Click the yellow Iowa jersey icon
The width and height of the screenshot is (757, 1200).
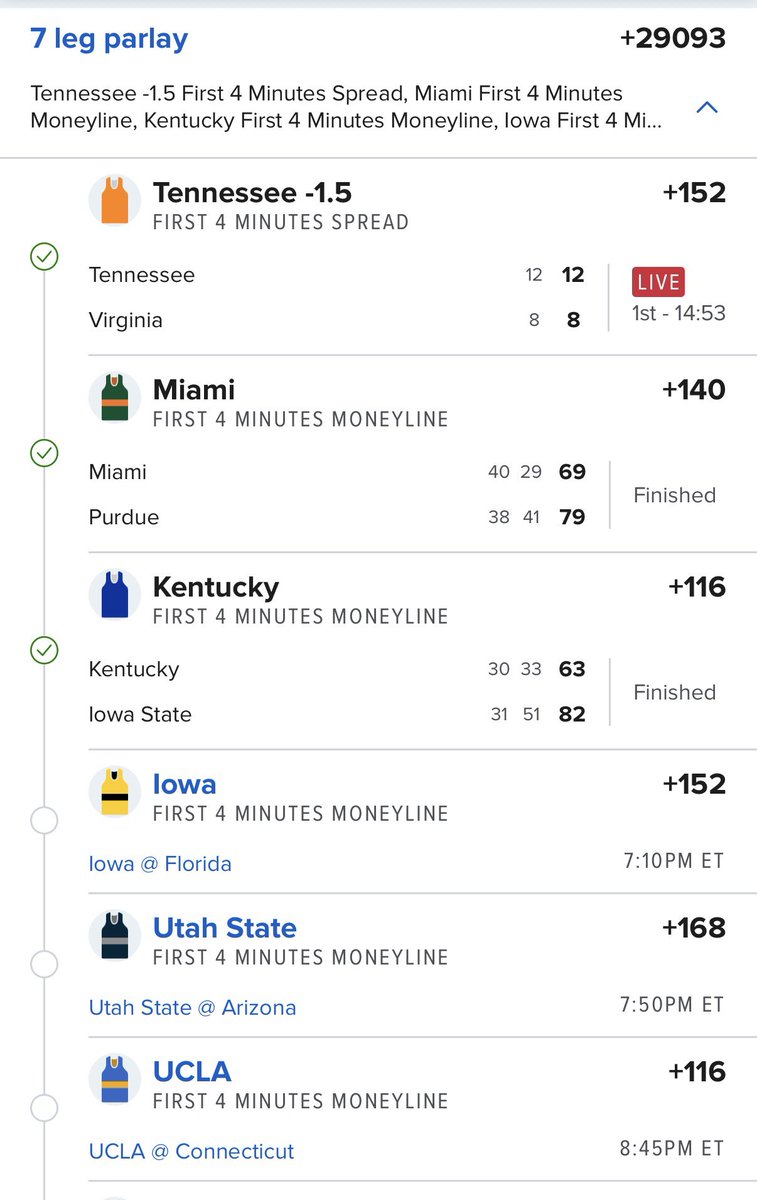point(114,792)
